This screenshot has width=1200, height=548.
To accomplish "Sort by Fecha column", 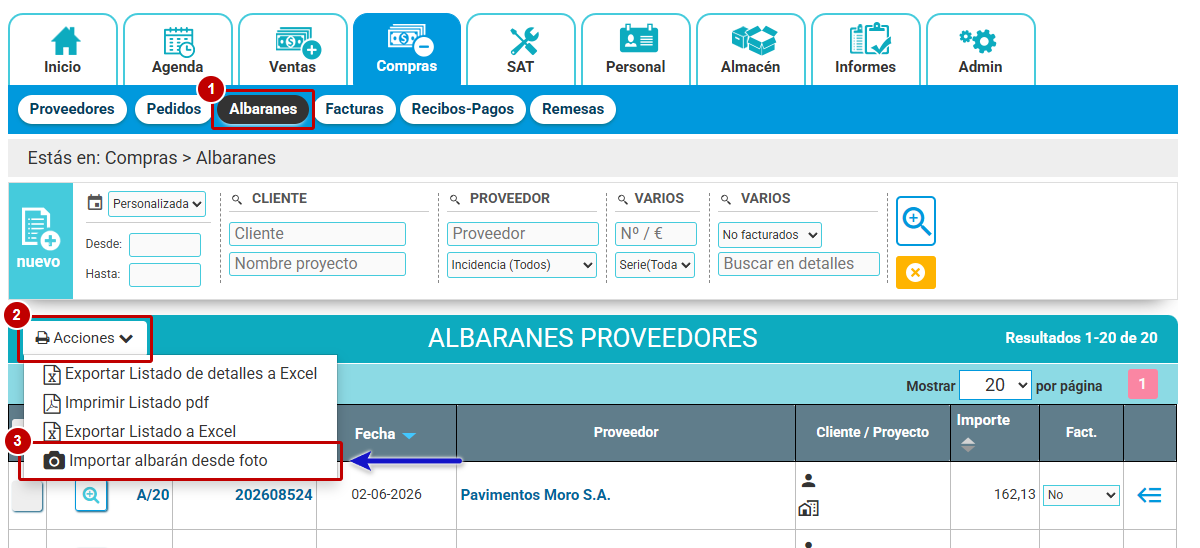I will tap(385, 434).
